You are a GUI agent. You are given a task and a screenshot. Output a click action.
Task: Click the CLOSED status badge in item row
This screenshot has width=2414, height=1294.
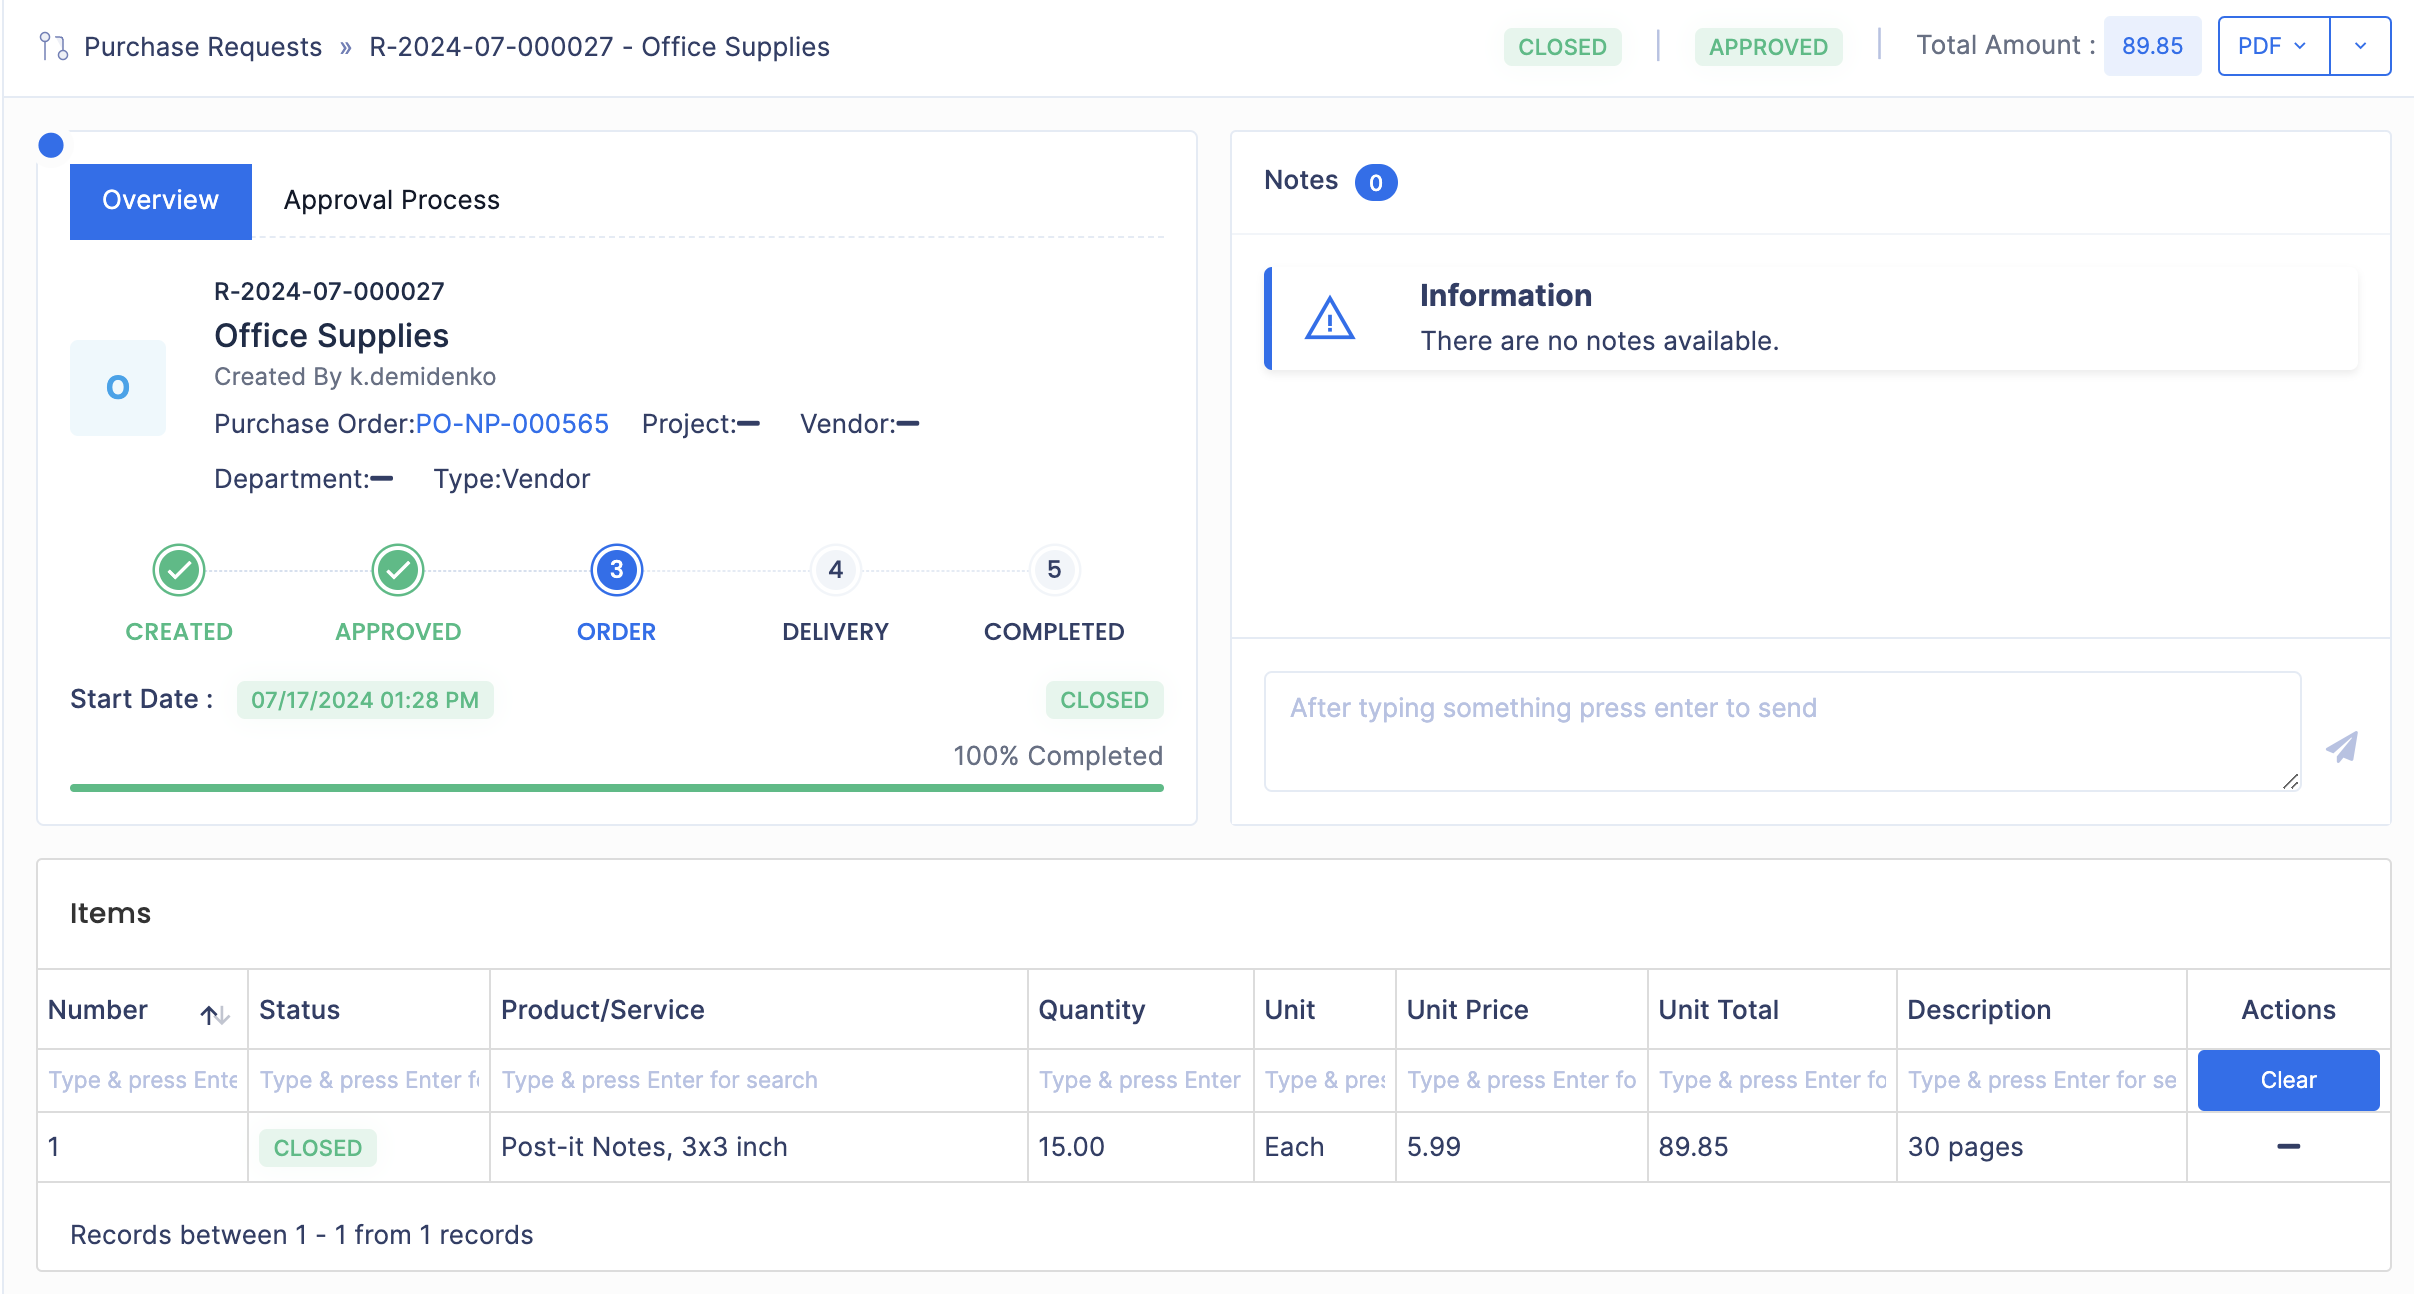pyautogui.click(x=318, y=1148)
